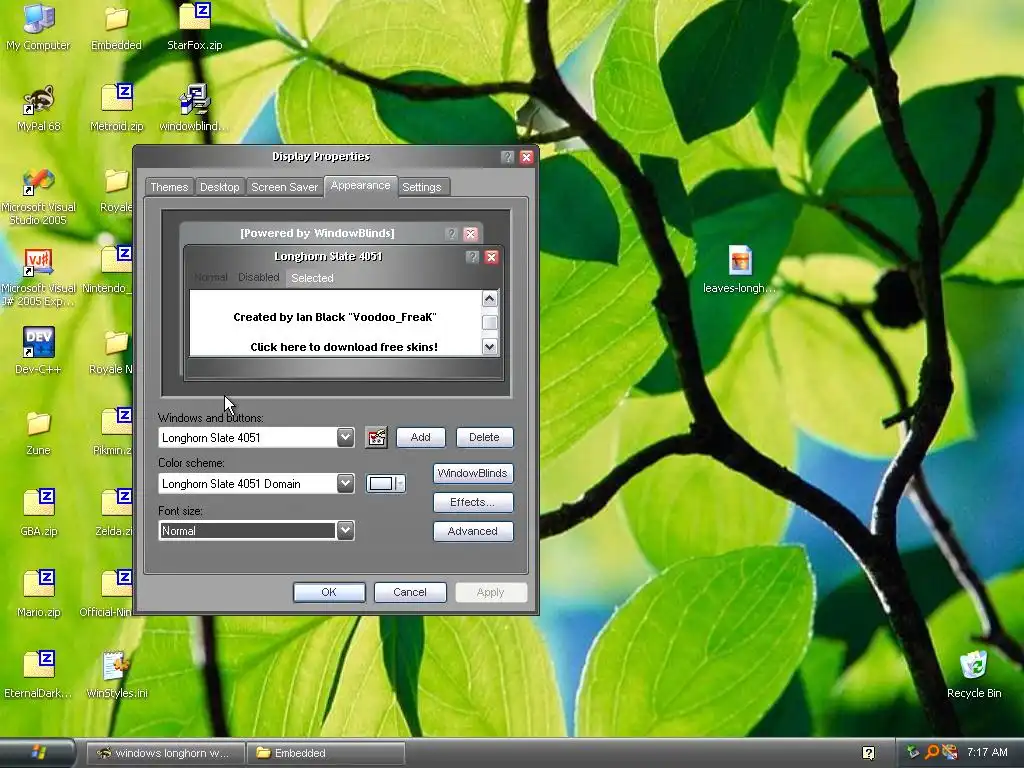Select the leaves-longhorn desktop file icon
1024x768 pixels.
point(740,269)
